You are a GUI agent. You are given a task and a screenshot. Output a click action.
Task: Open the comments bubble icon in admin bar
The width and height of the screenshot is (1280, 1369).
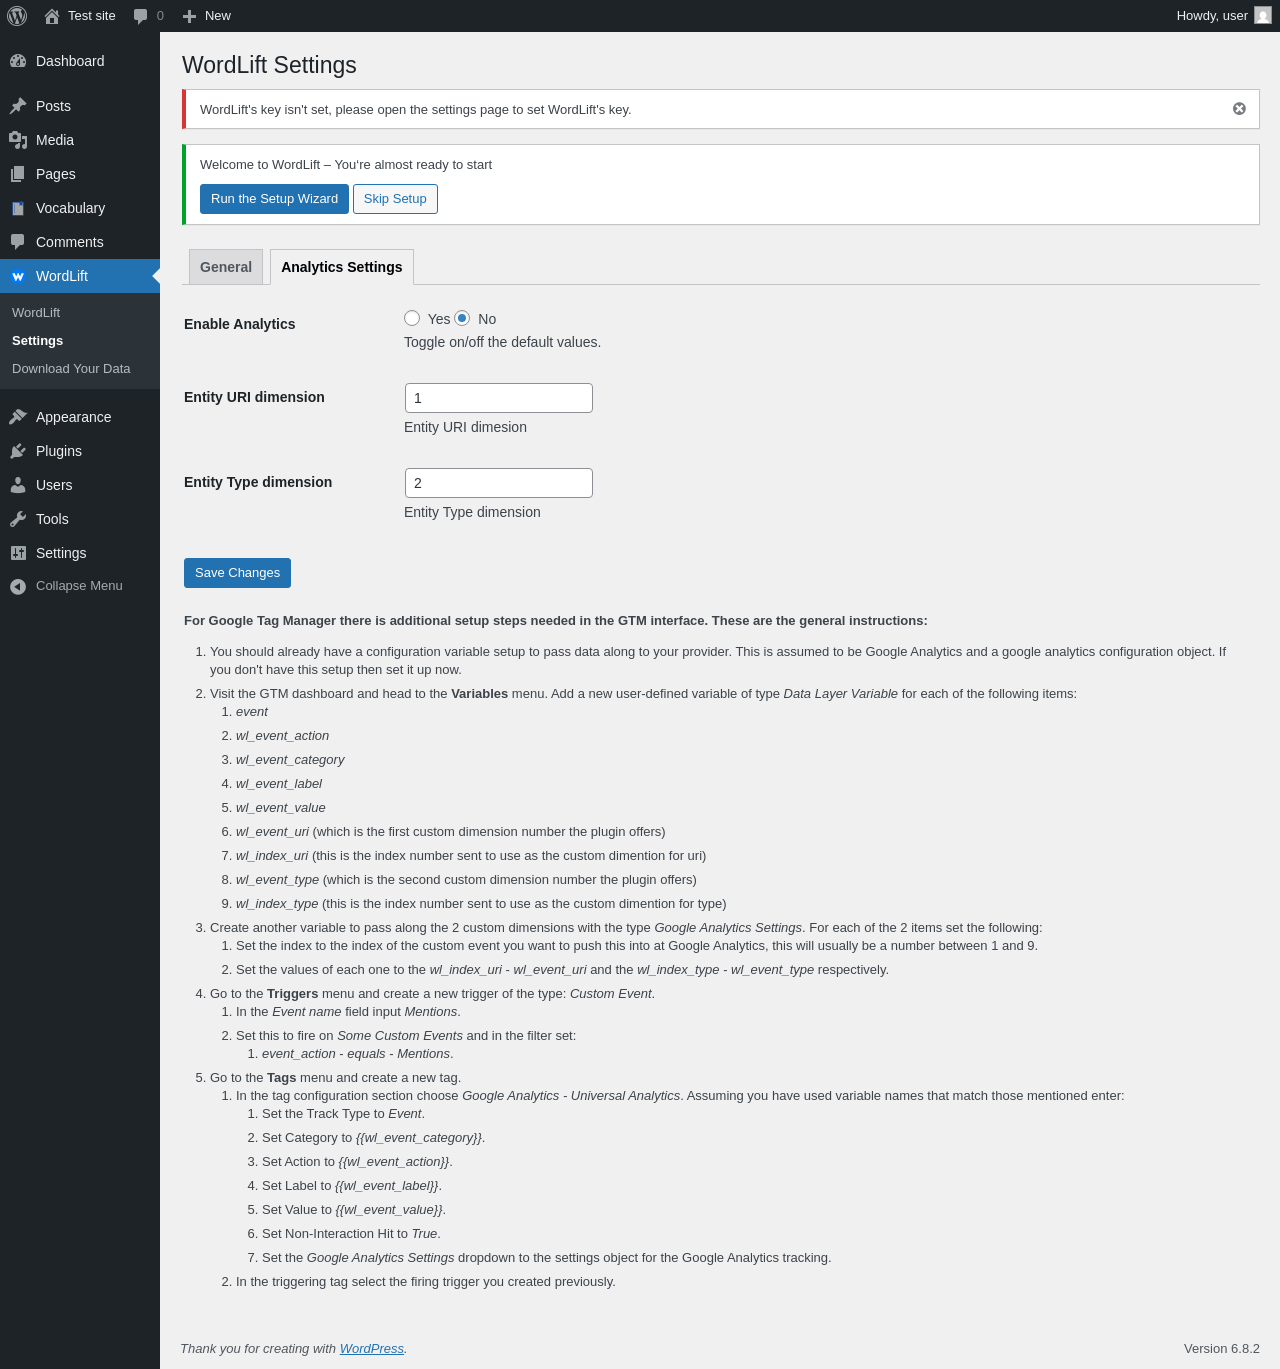click(141, 16)
